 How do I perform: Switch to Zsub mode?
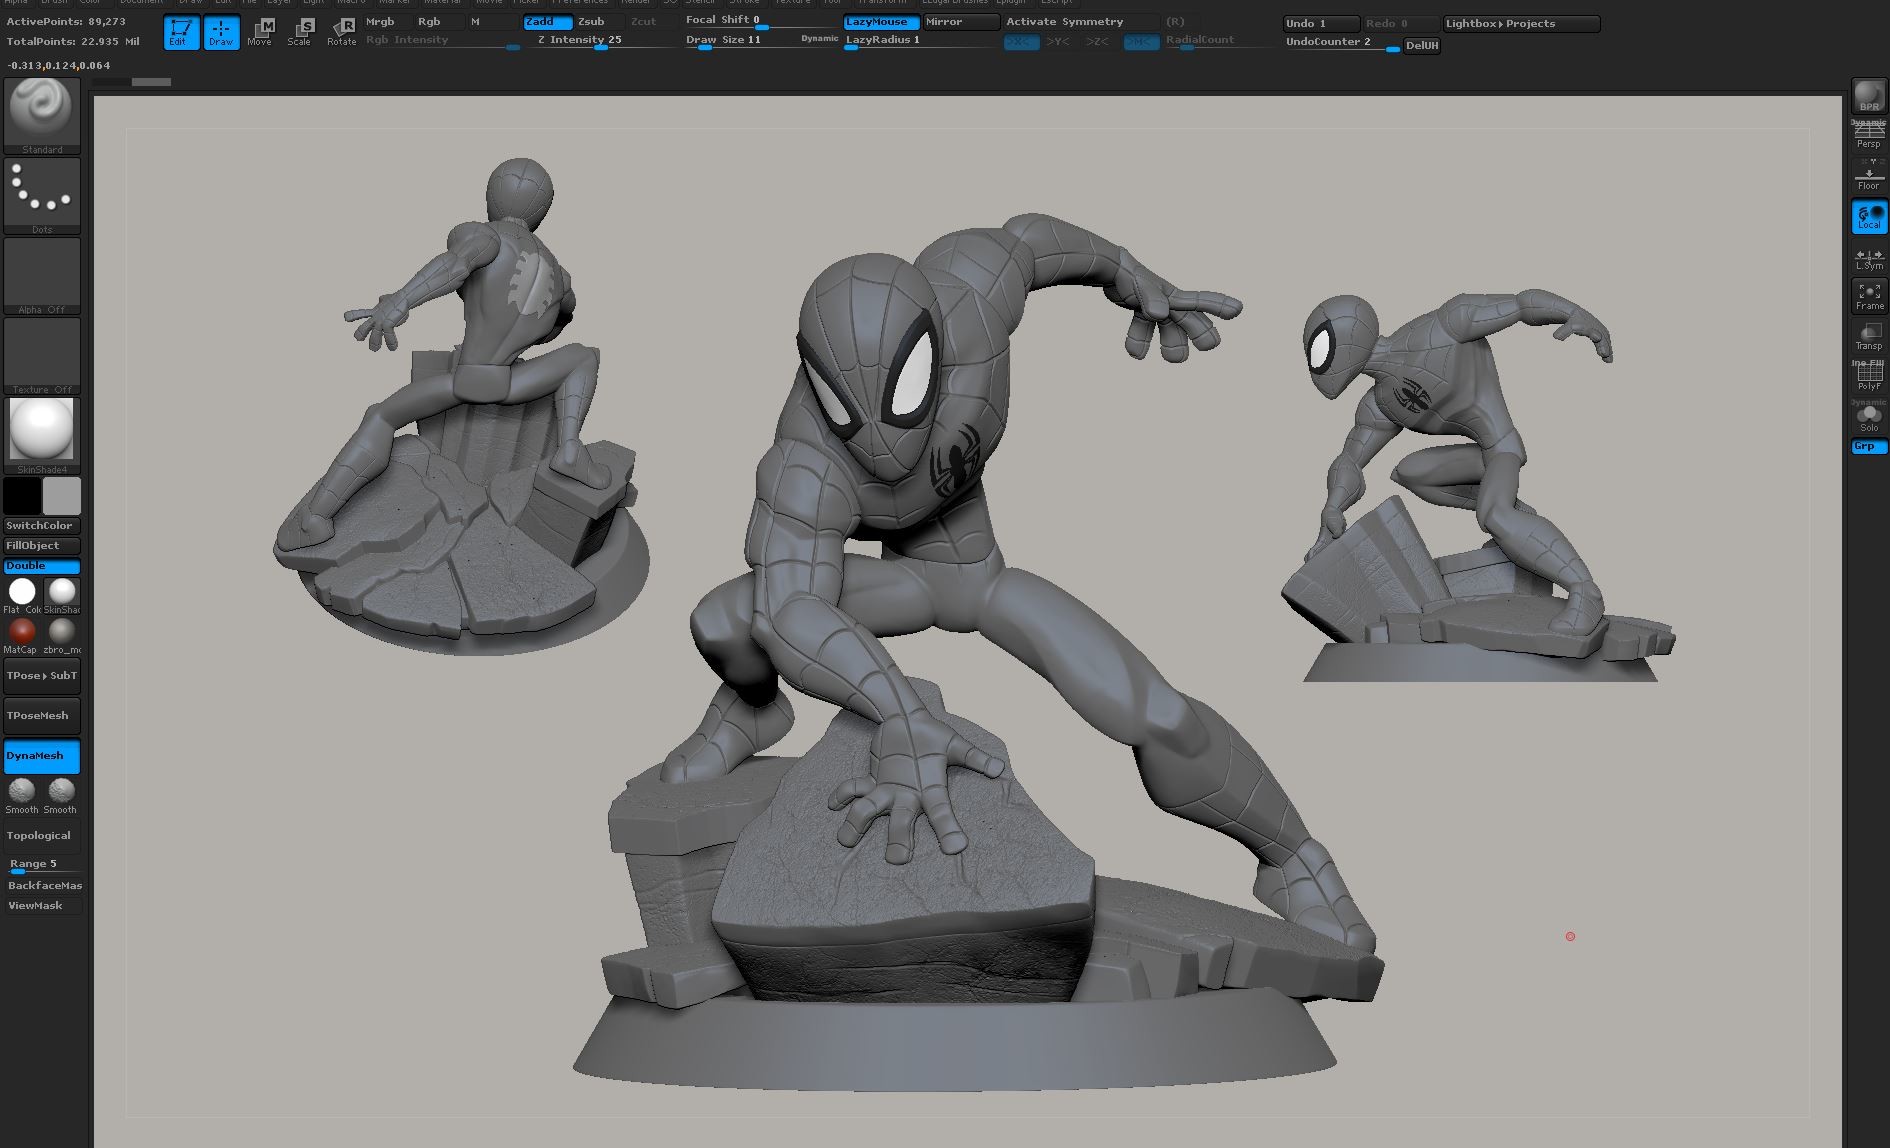(600, 21)
